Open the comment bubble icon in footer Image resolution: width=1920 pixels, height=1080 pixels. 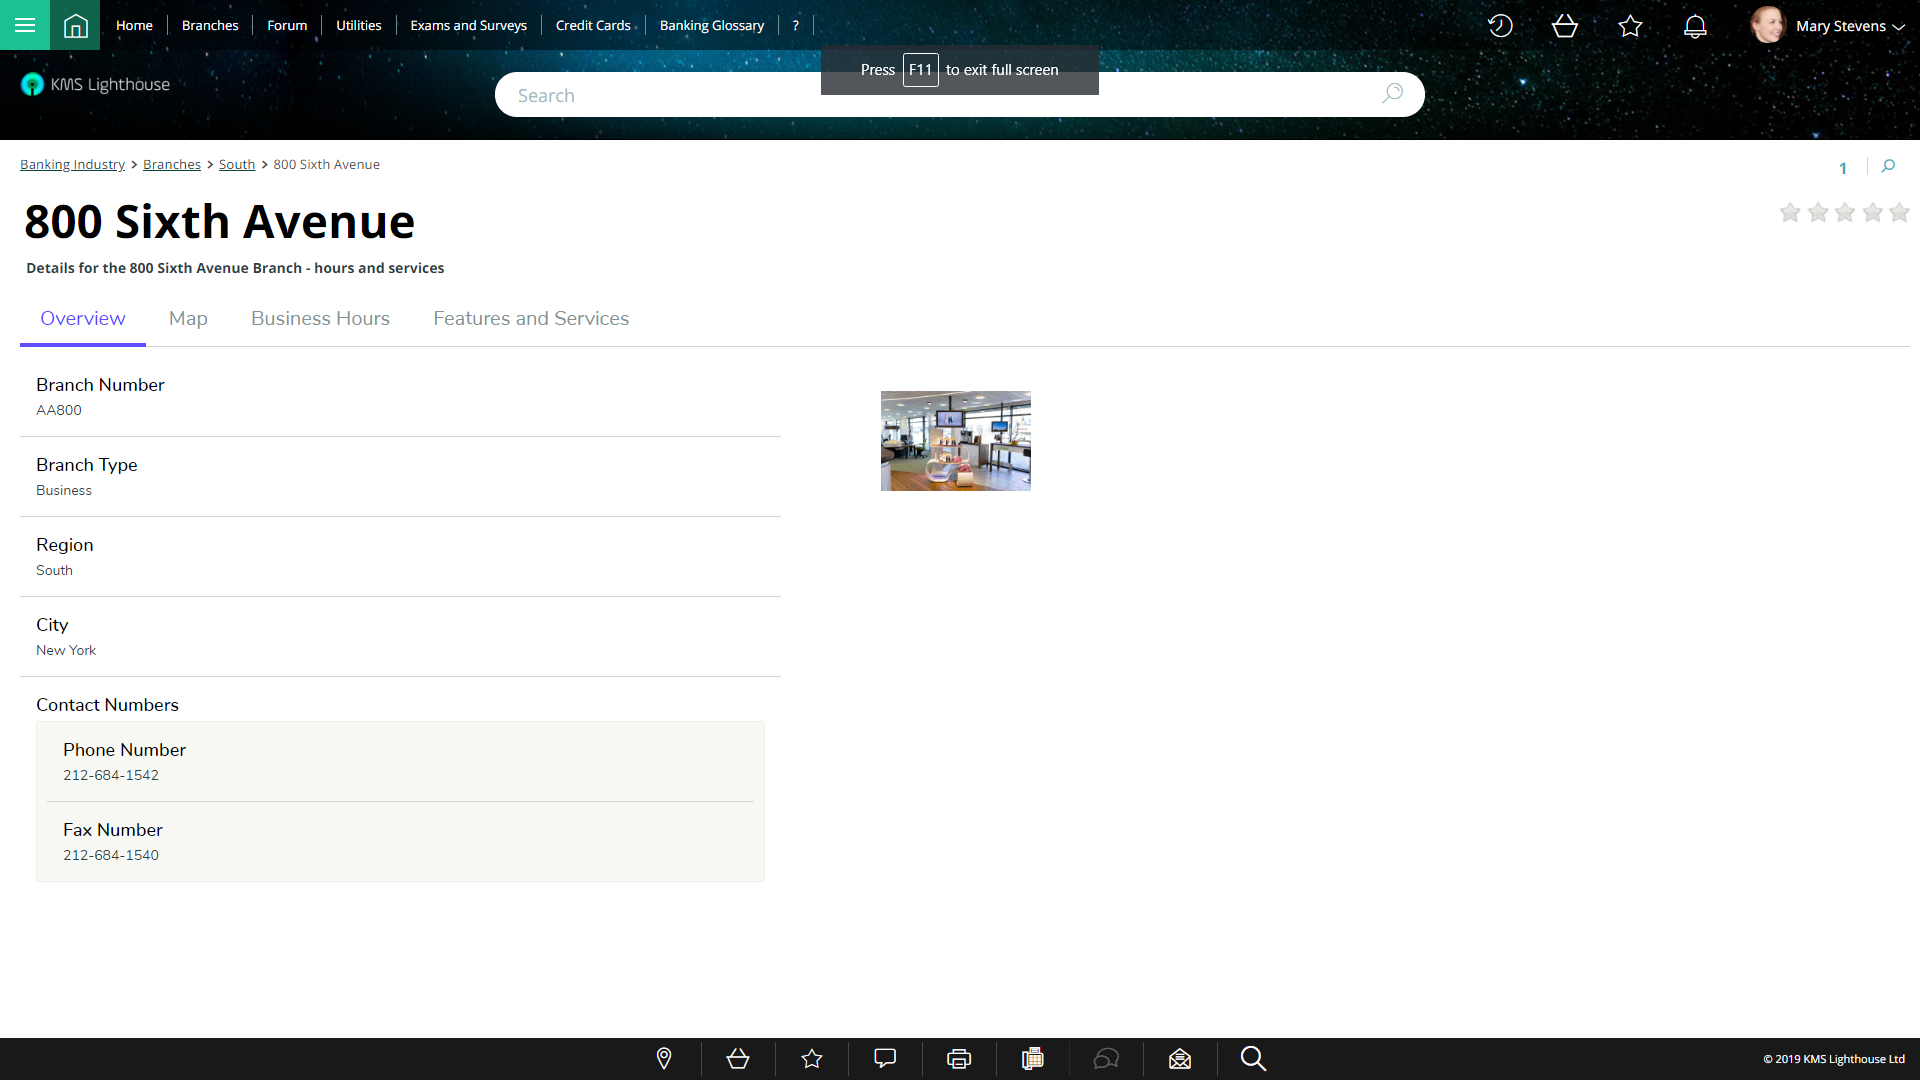(x=885, y=1058)
